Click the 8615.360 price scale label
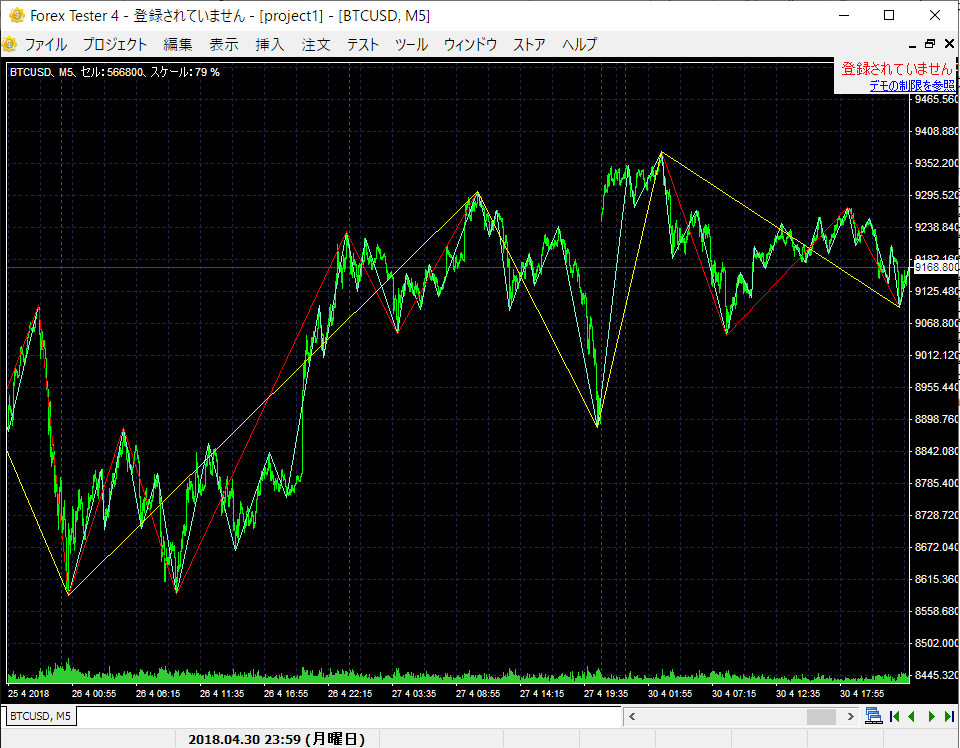Image resolution: width=960 pixels, height=748 pixels. click(x=937, y=578)
